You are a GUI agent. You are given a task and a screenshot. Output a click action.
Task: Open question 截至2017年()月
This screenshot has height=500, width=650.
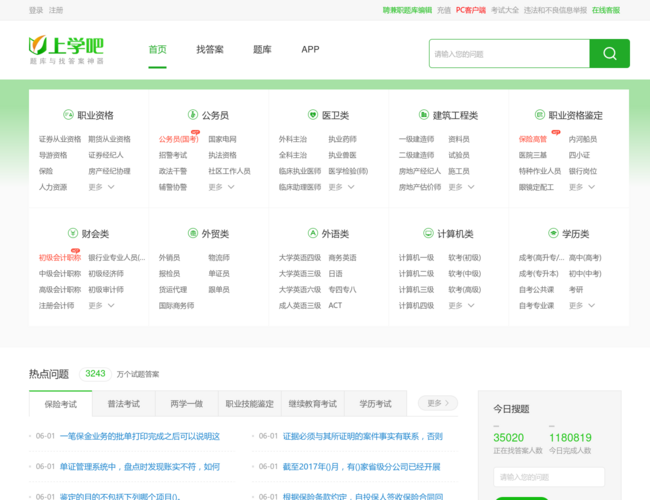pos(361,467)
